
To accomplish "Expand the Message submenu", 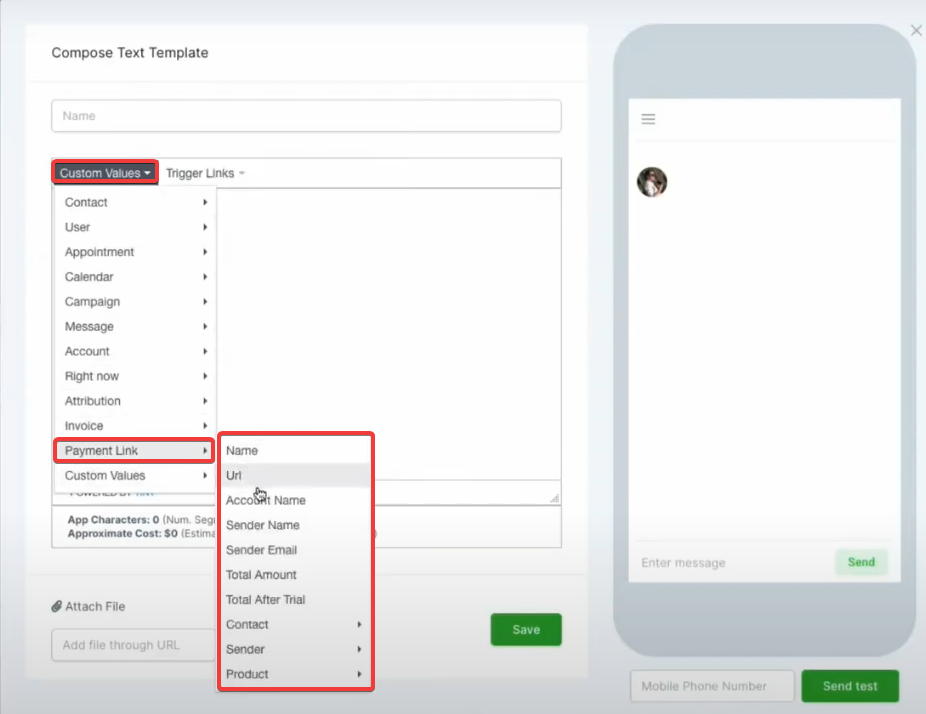I will click(135, 326).
